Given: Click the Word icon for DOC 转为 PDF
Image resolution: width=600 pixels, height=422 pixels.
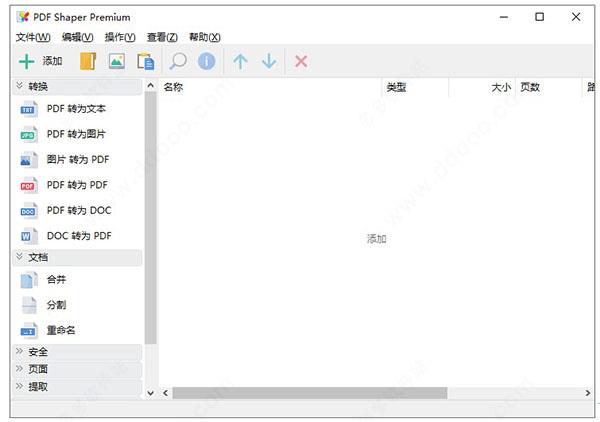Looking at the screenshot, I should (29, 236).
